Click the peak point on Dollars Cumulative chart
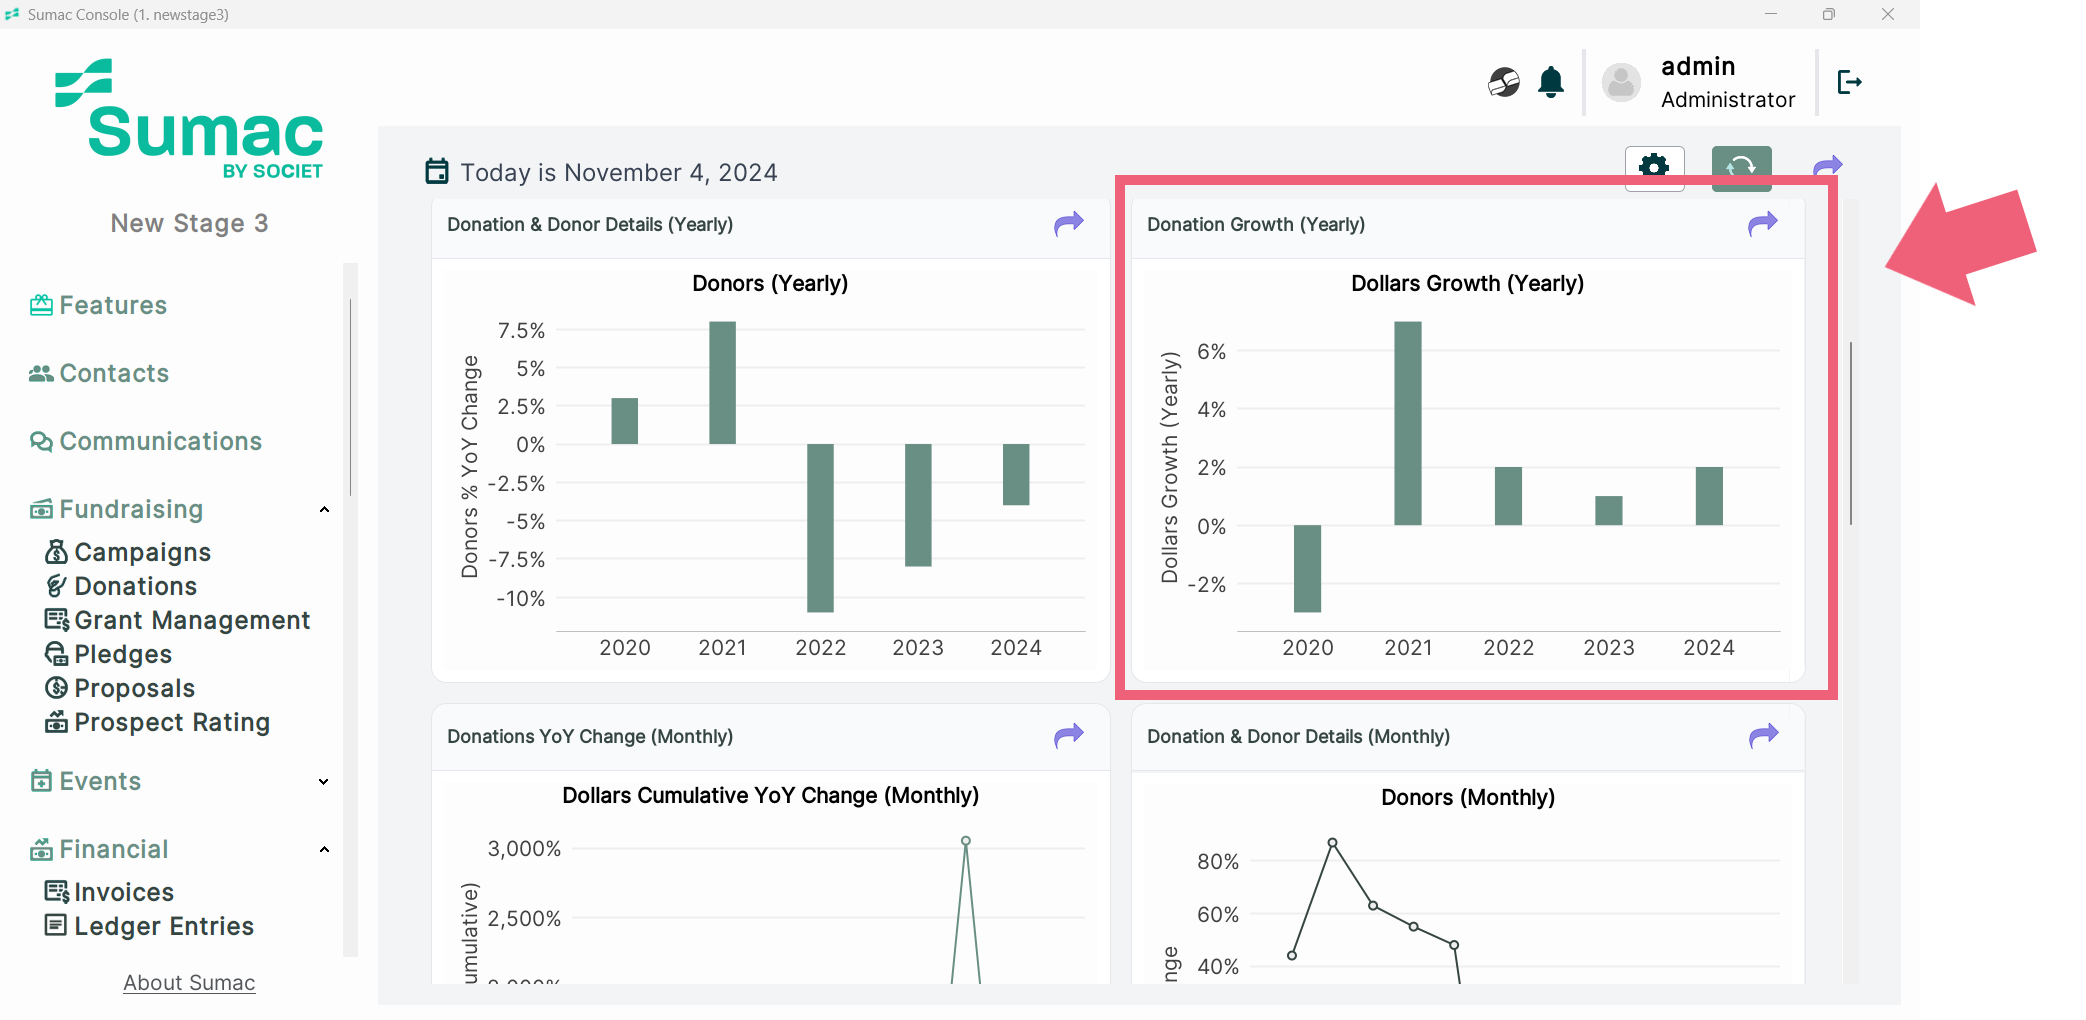 (966, 841)
